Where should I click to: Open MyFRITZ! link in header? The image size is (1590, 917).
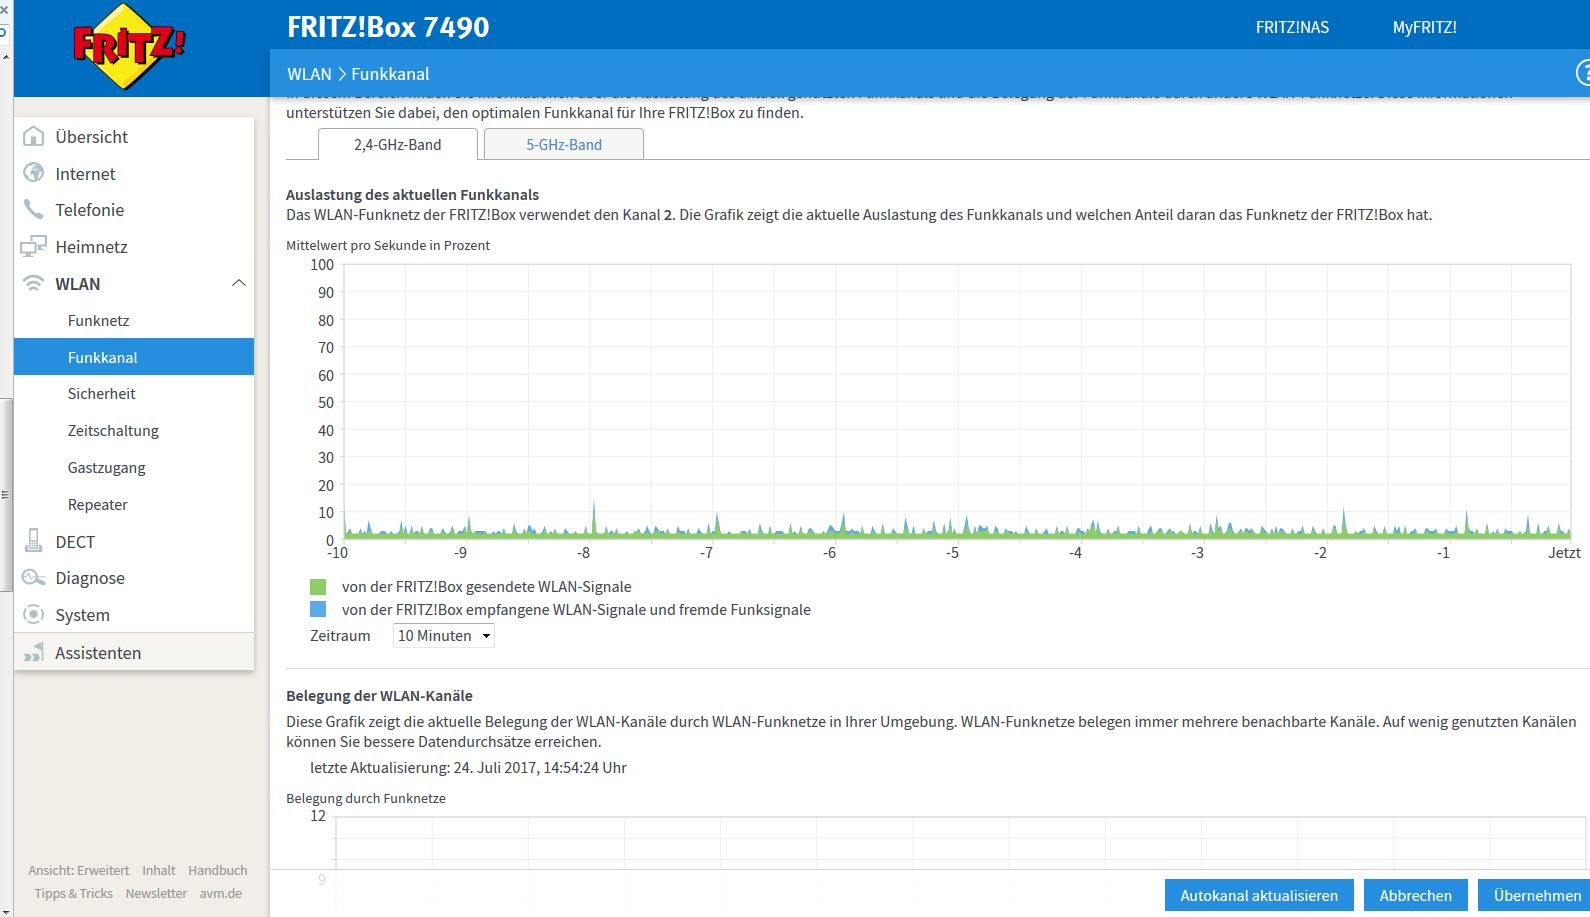(x=1424, y=27)
